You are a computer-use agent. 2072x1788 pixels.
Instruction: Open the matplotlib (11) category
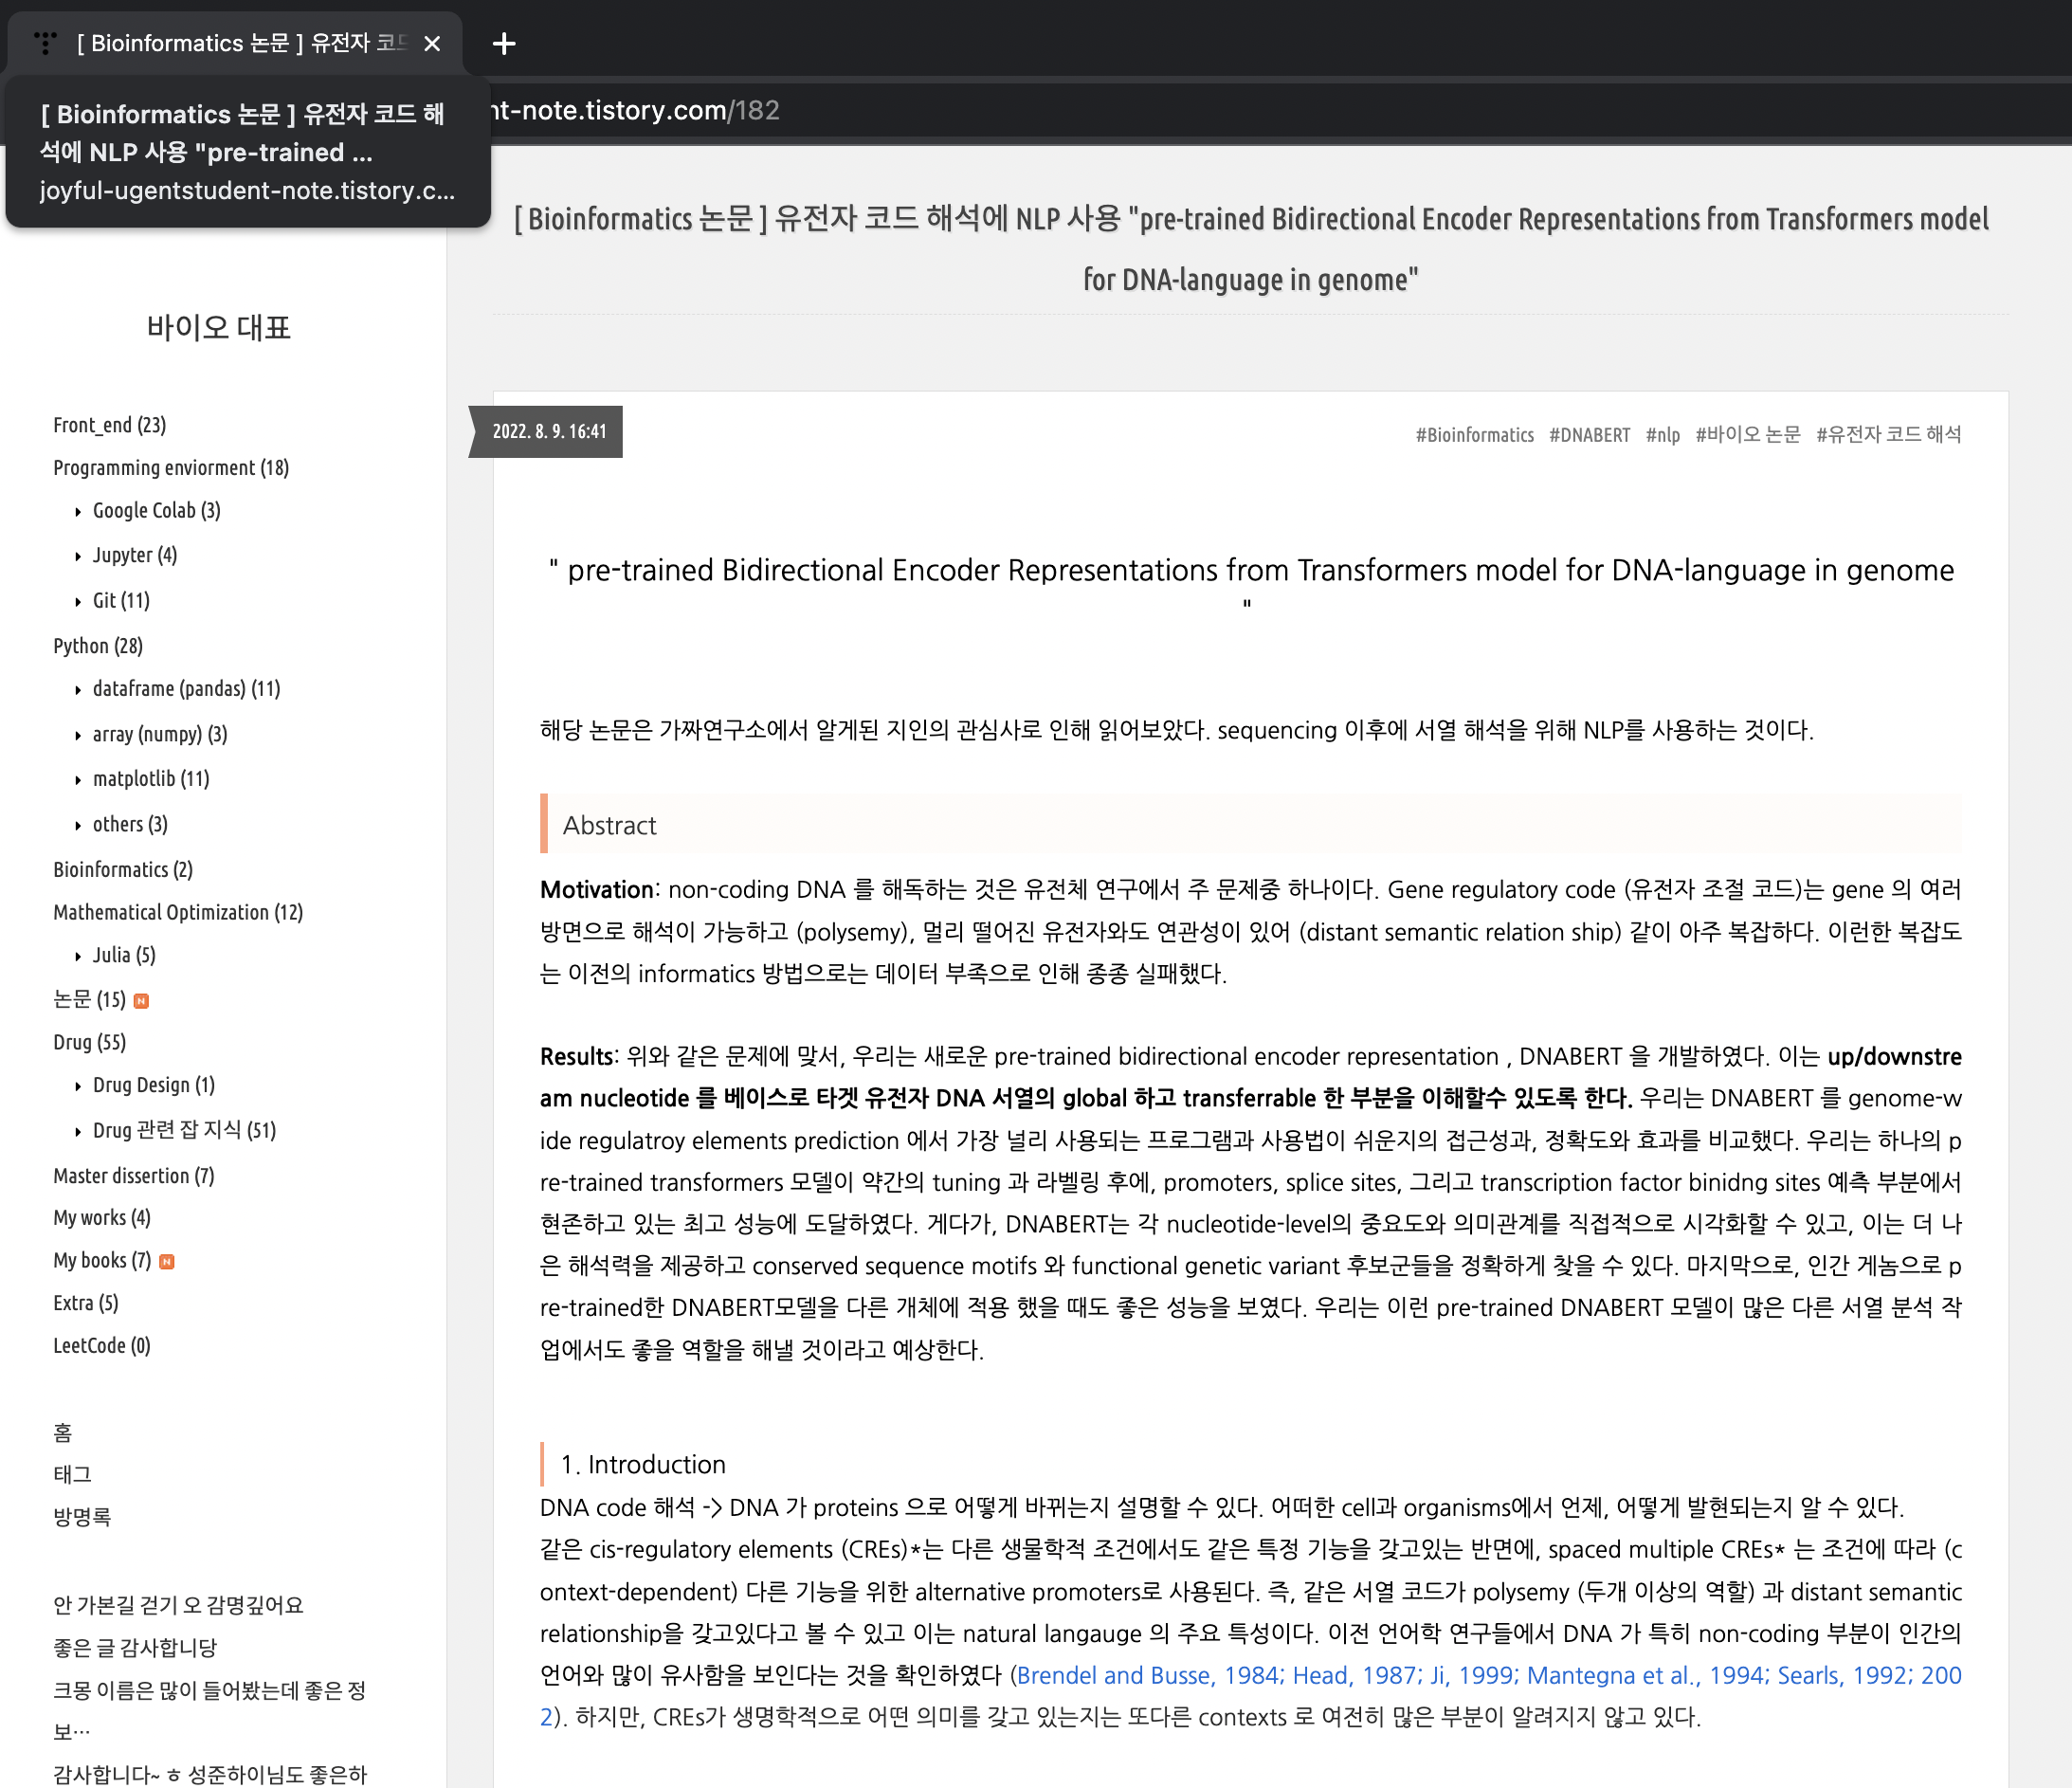pos(151,779)
